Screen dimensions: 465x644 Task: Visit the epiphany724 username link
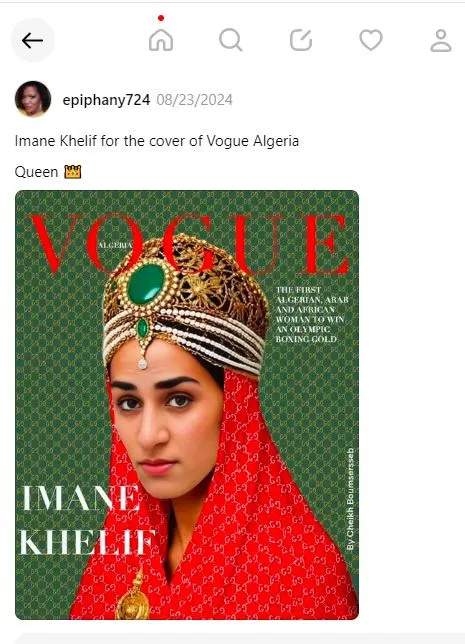[106, 100]
